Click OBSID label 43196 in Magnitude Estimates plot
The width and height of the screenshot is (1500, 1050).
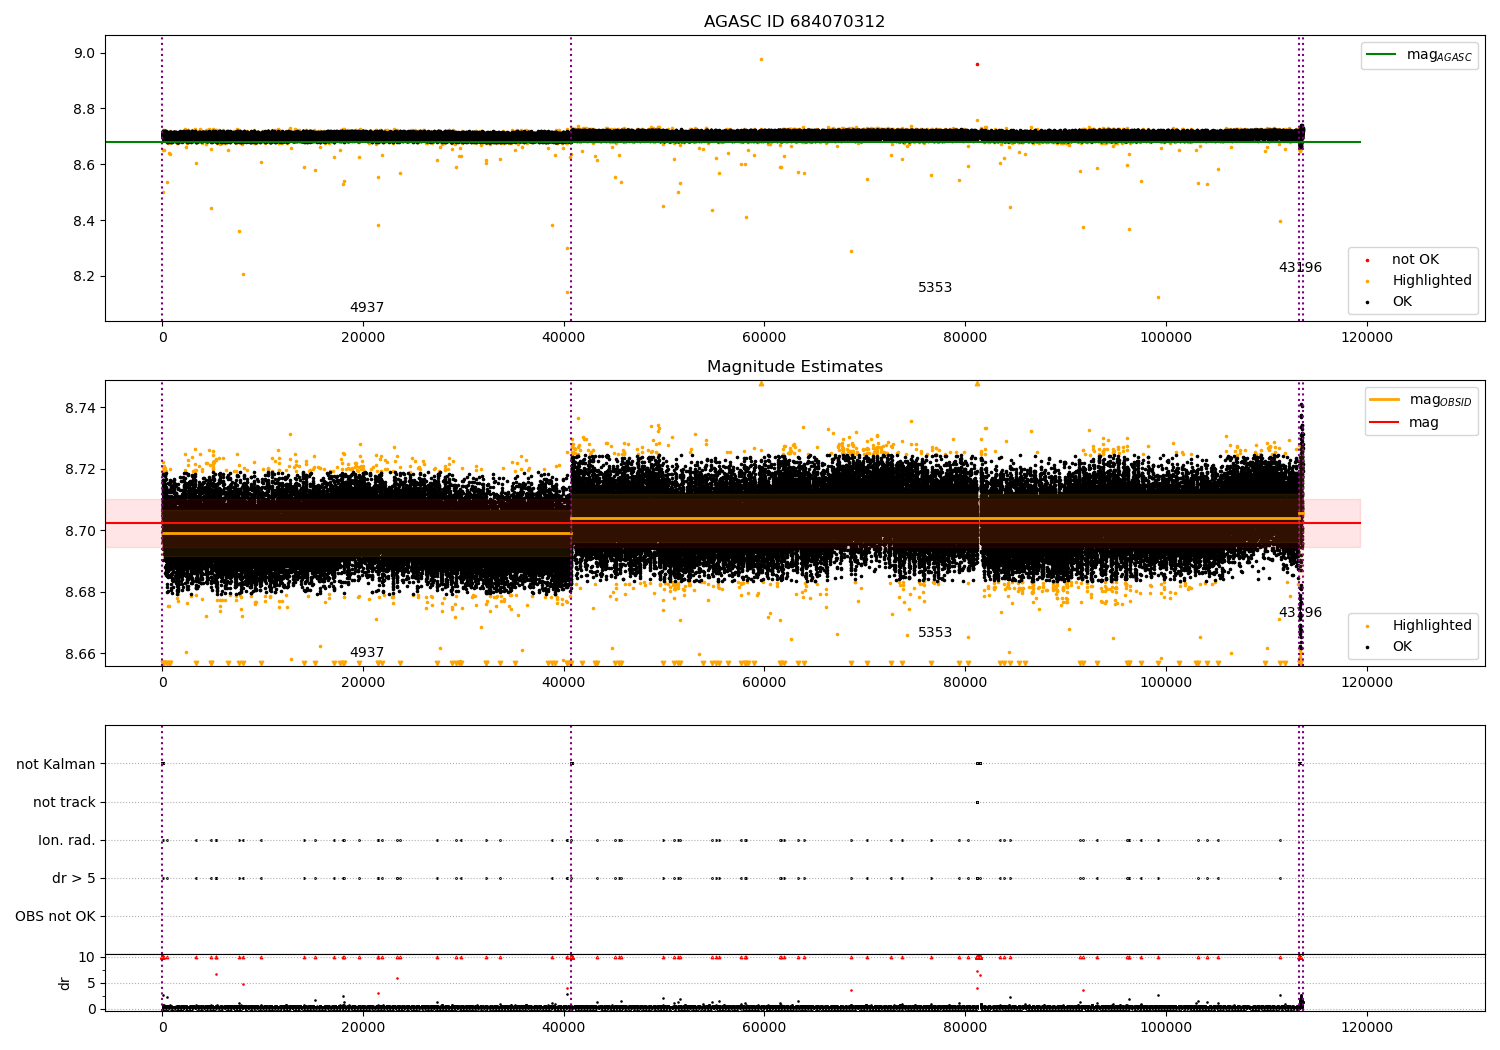(1300, 613)
